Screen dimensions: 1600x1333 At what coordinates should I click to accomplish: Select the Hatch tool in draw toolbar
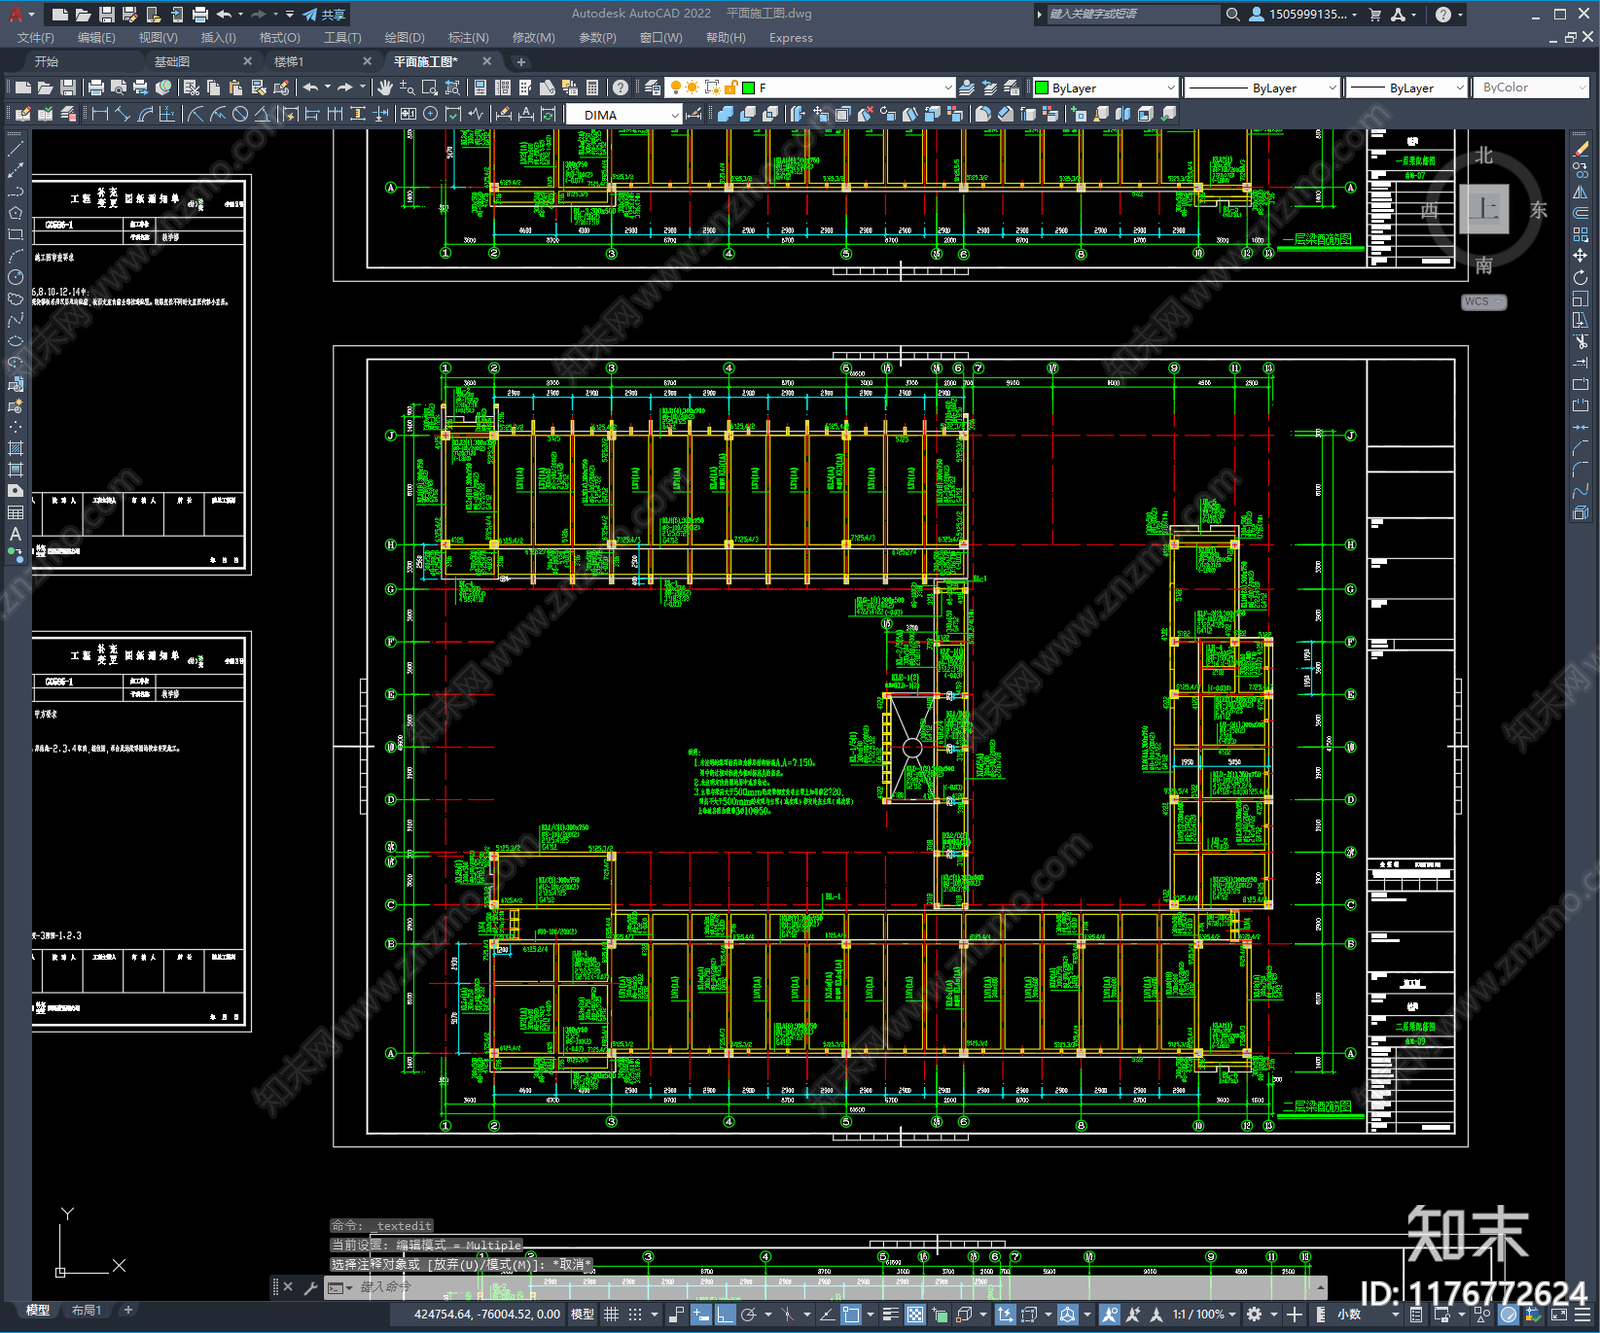click(x=15, y=448)
